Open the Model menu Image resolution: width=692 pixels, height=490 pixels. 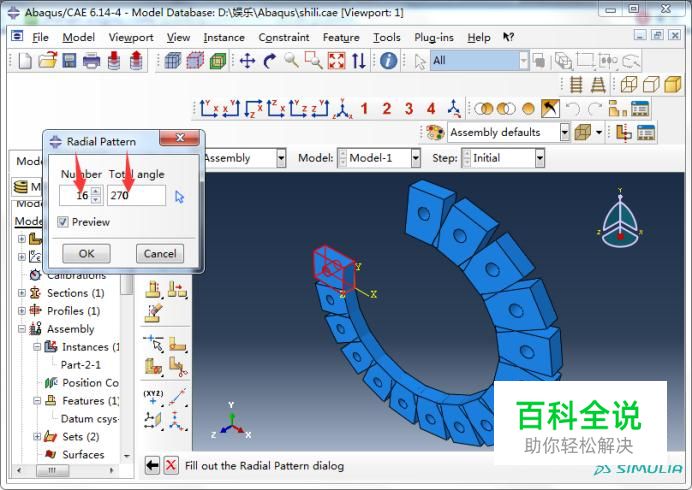click(x=79, y=38)
